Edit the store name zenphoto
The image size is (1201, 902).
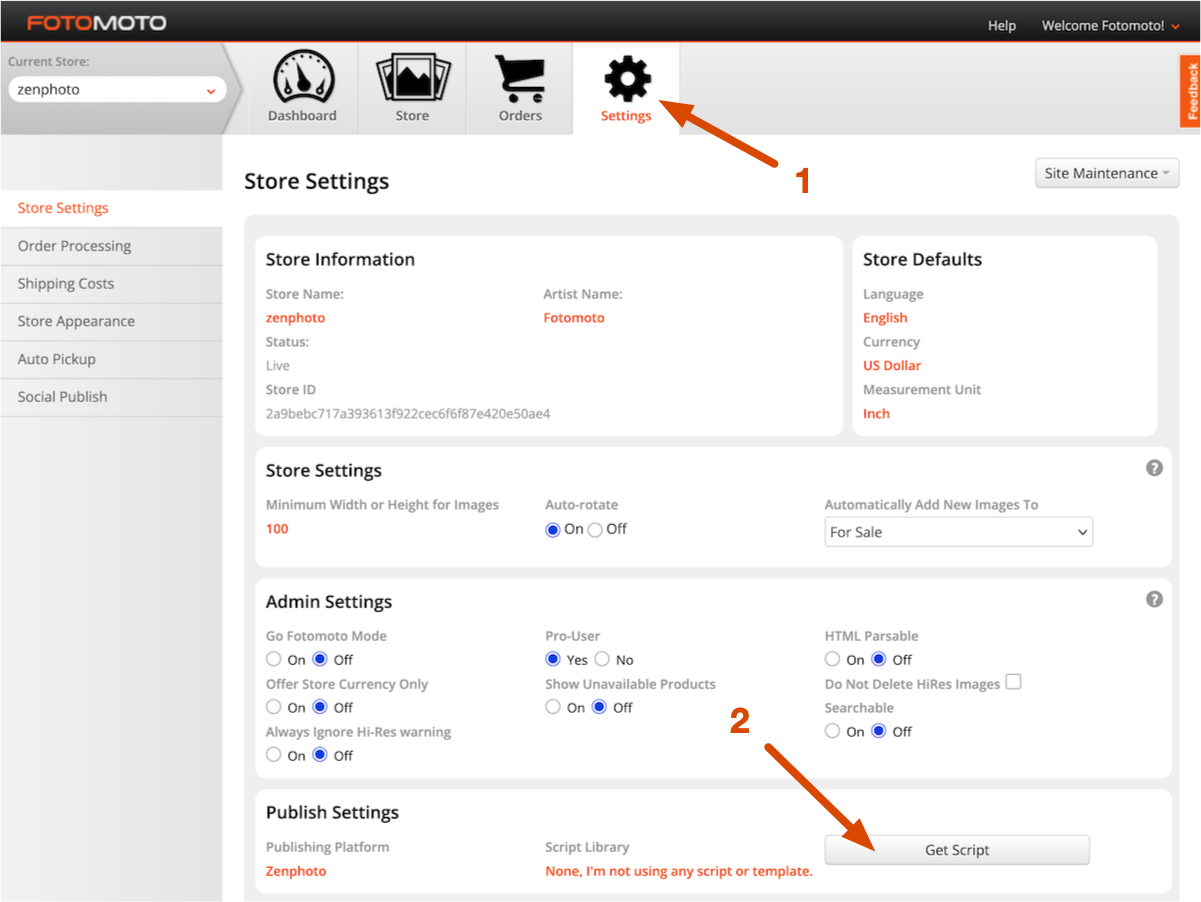295,318
